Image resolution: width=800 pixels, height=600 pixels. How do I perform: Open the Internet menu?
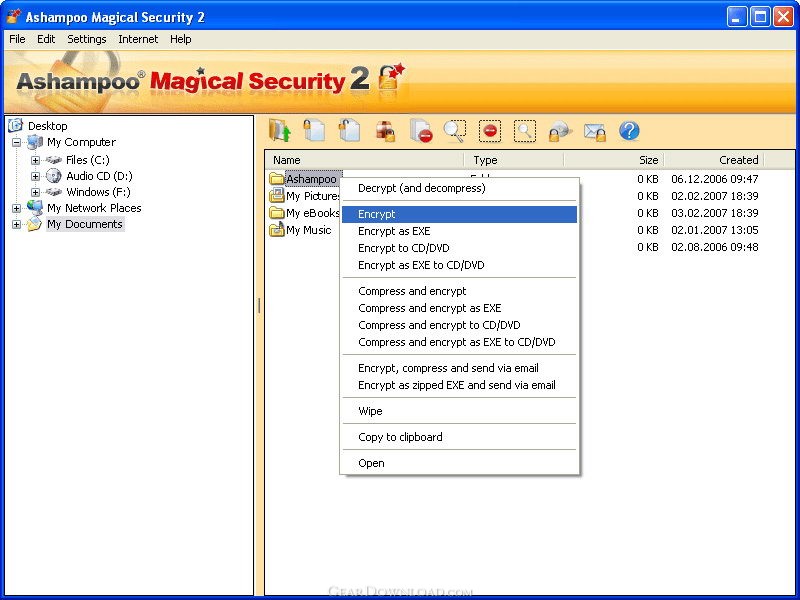click(x=138, y=39)
